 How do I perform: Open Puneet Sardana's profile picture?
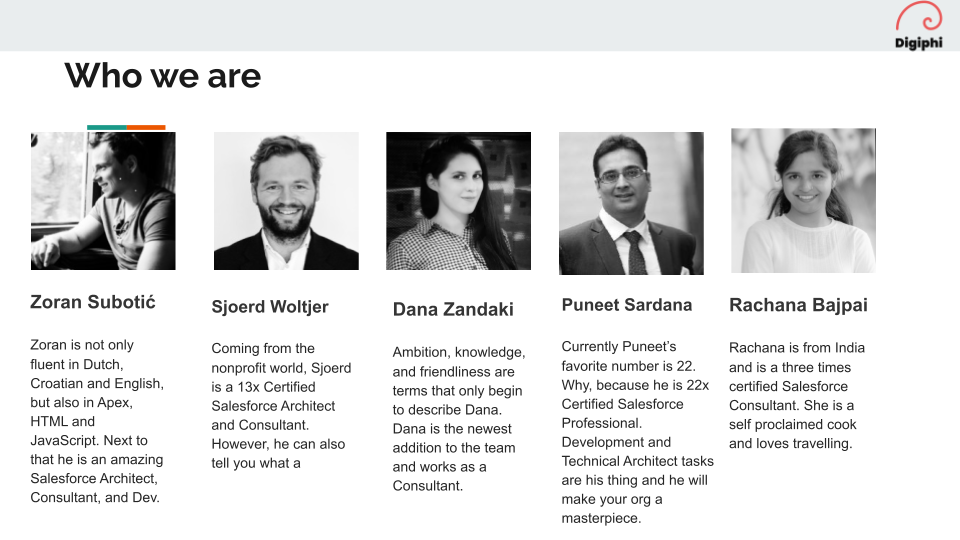[x=631, y=203]
